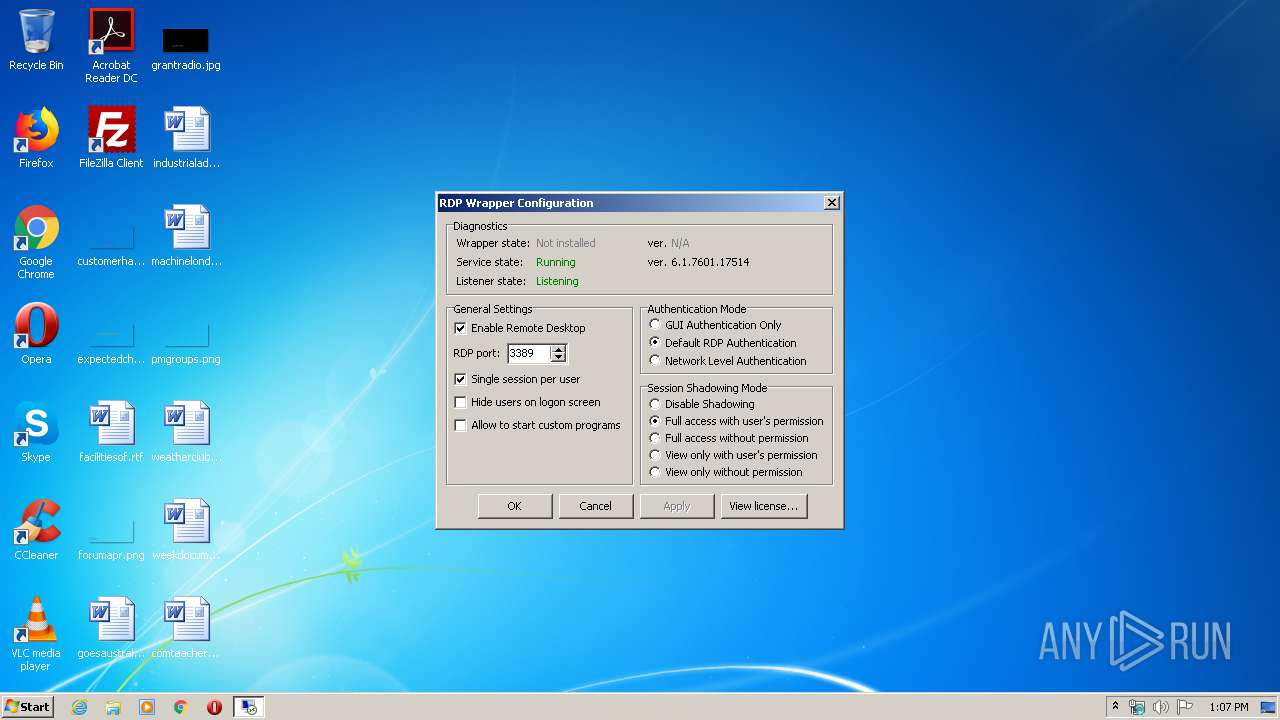Select Full access without permission
The width and height of the screenshot is (1280, 720).
[728, 438]
